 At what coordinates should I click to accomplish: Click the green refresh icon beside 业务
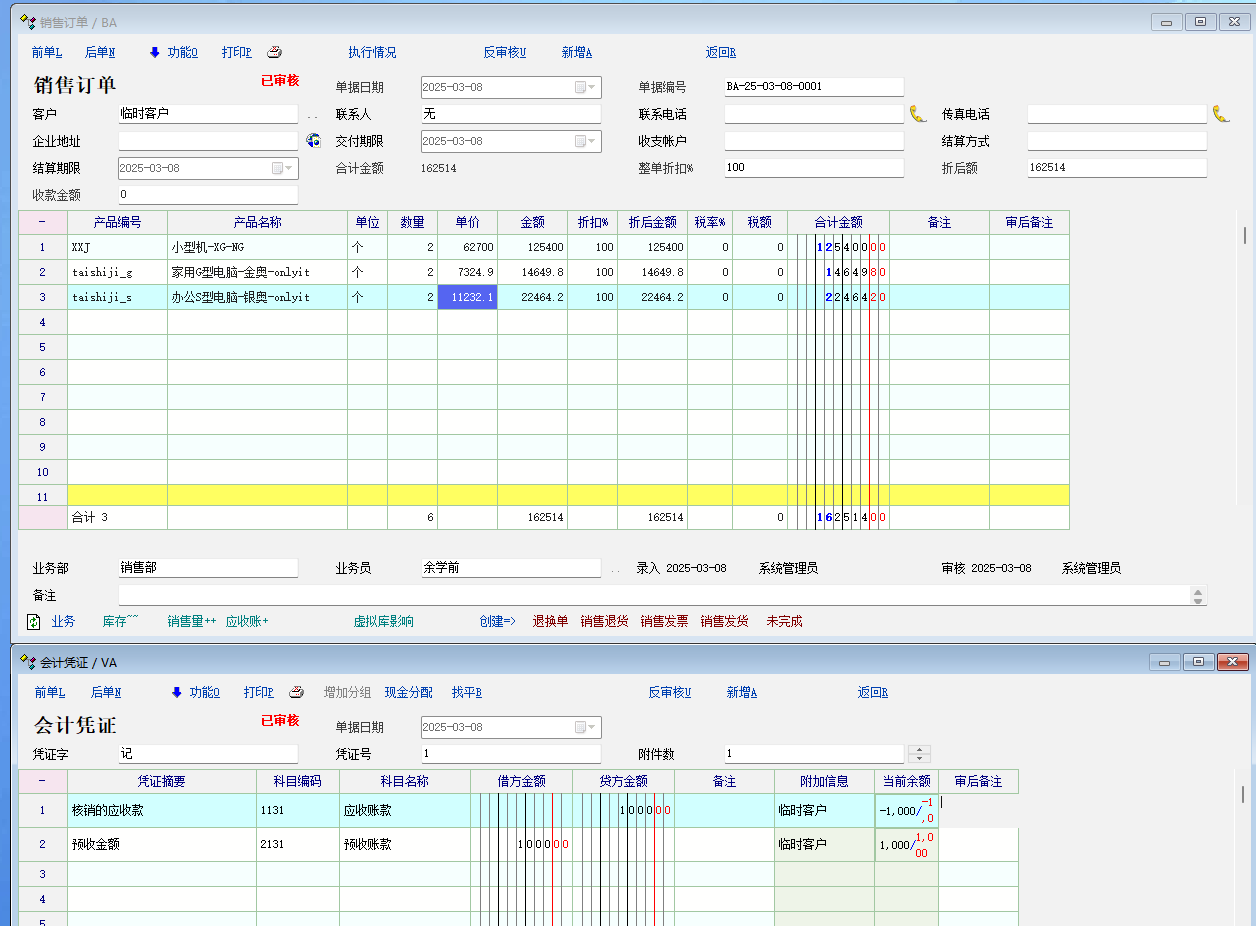pyautogui.click(x=33, y=622)
